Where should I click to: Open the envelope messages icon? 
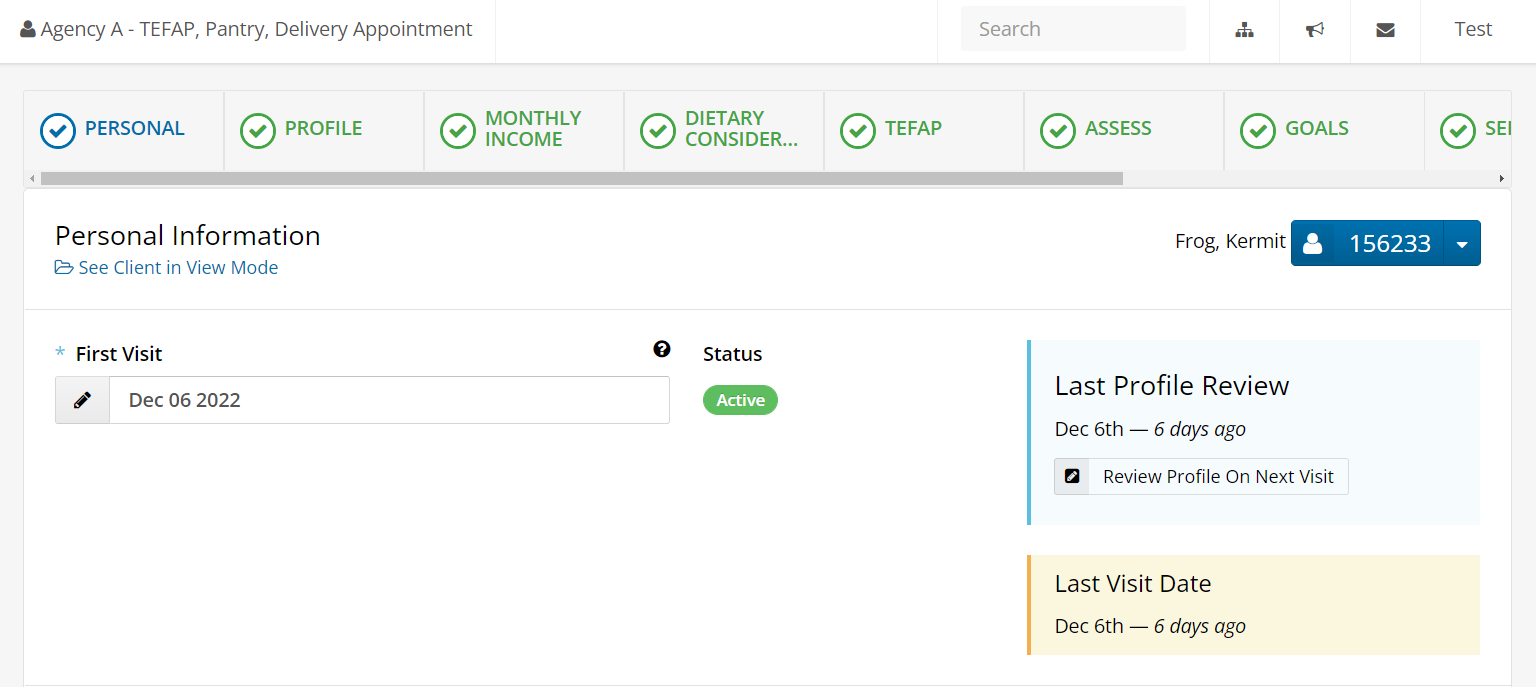tap(1385, 29)
